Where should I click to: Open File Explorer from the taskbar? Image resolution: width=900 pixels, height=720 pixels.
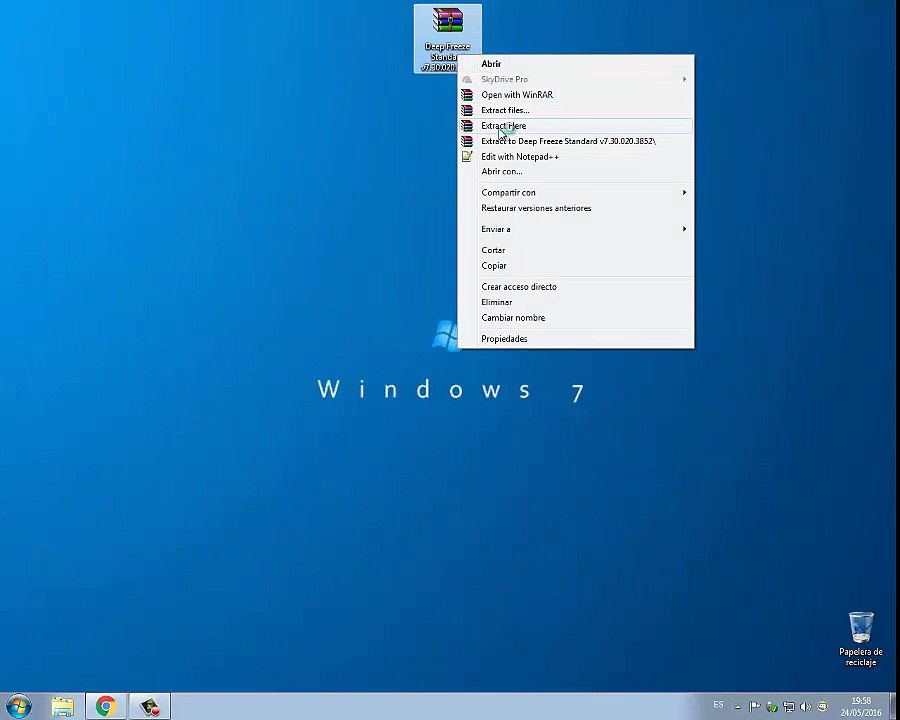pos(63,706)
